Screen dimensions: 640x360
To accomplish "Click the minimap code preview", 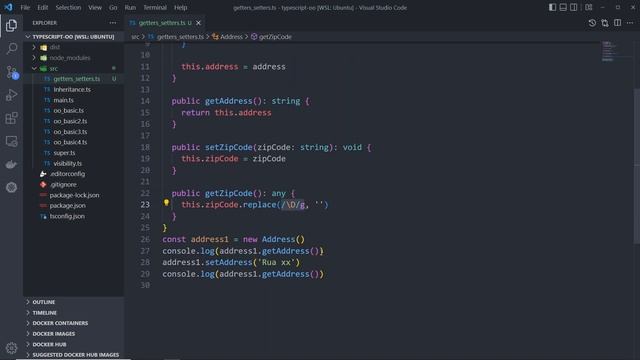I will [x=608, y=51].
